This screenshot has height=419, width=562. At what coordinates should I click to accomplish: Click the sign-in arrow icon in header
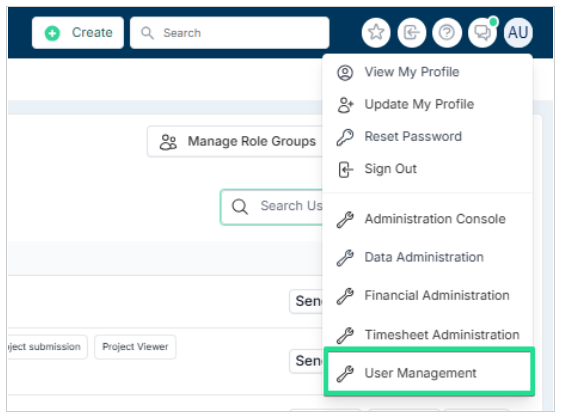(x=411, y=33)
